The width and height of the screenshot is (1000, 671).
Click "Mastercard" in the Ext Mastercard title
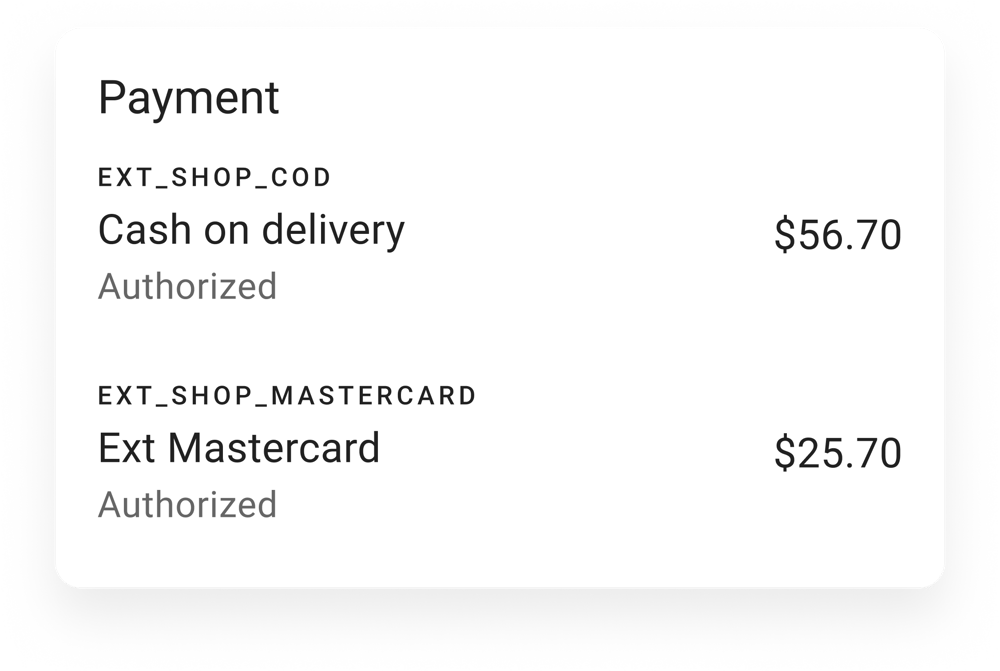(273, 448)
